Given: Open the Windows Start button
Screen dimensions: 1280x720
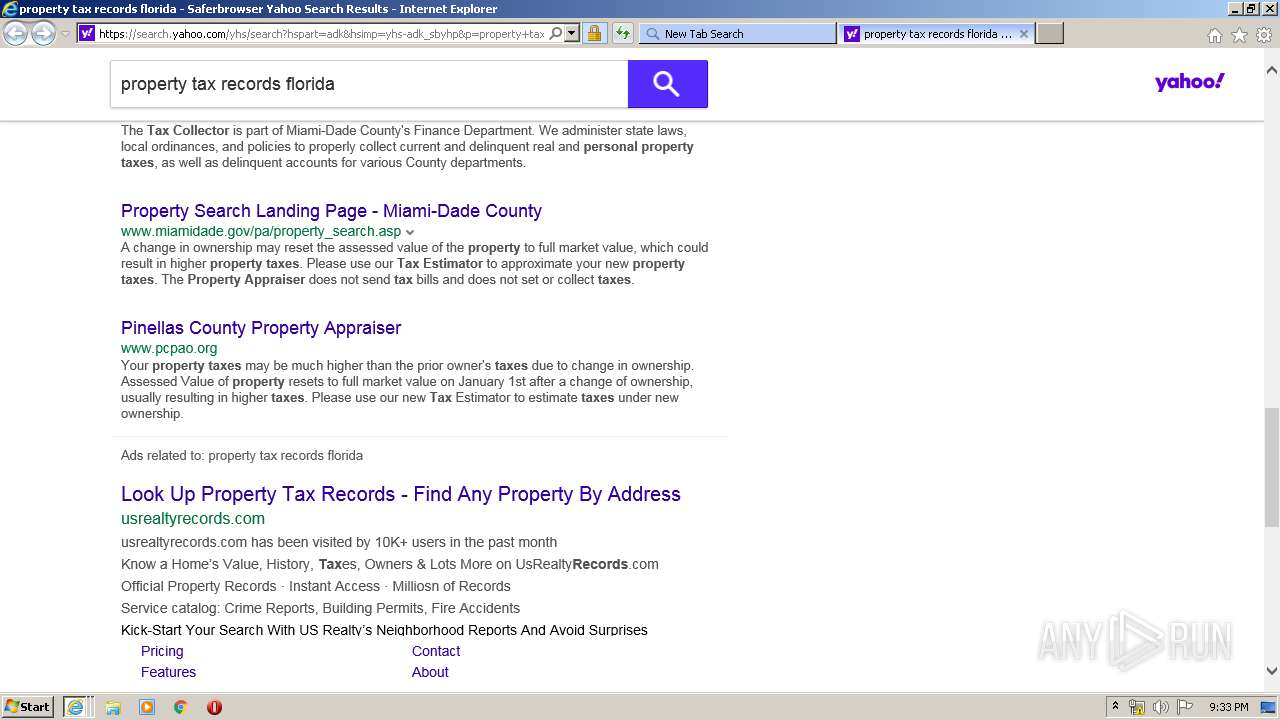Looking at the screenshot, I should (28, 706).
